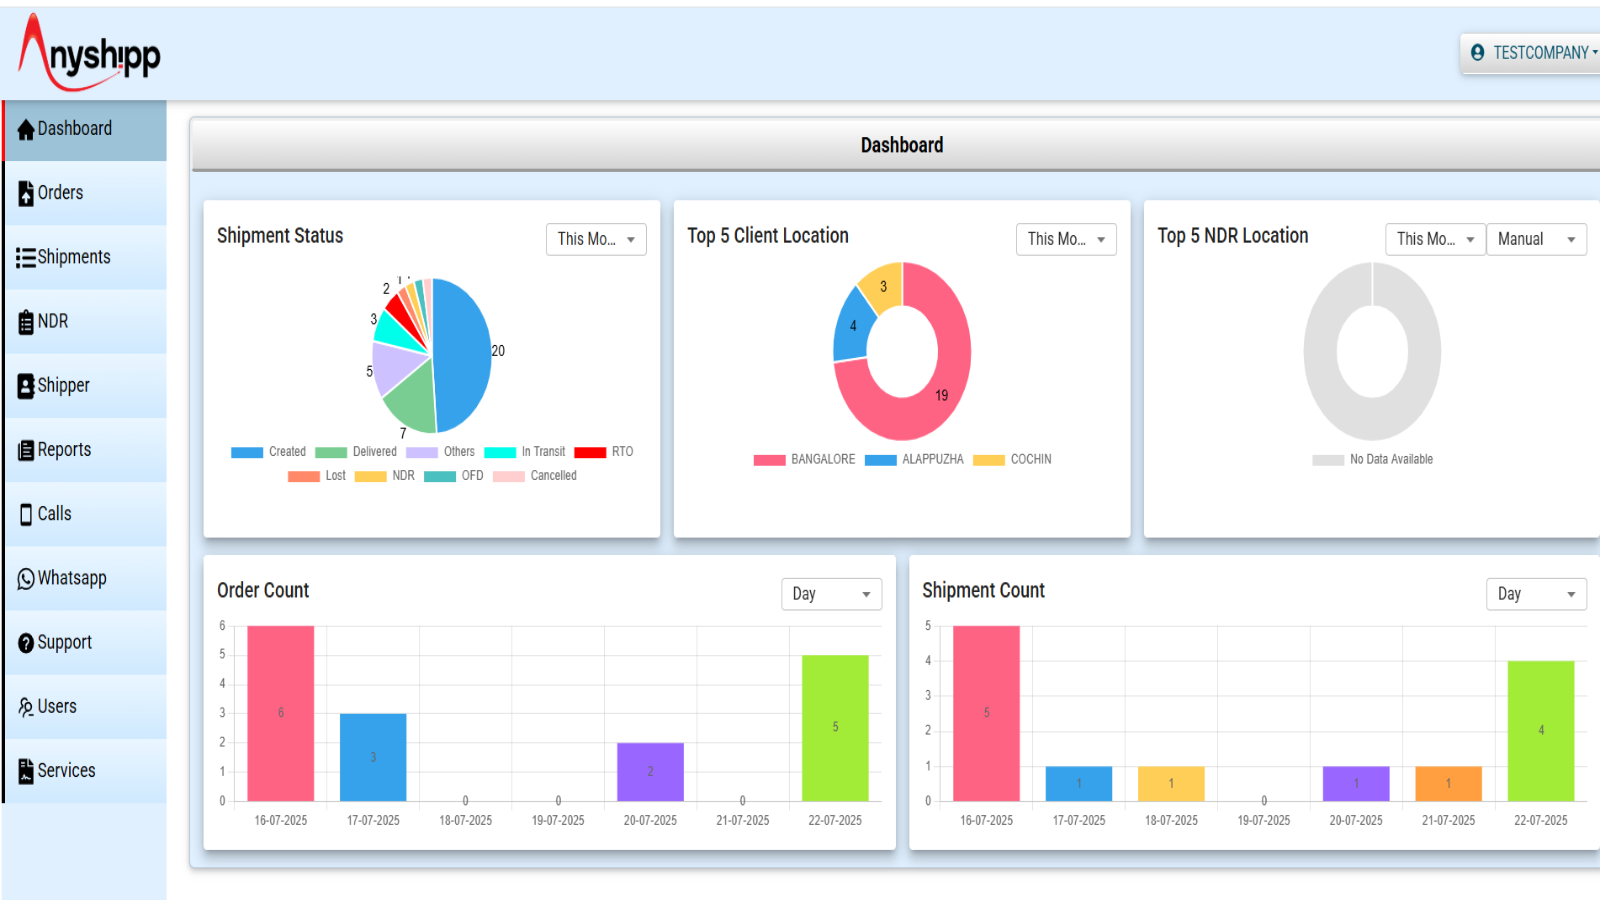This screenshot has height=900, width=1600.
Task: Click the 22-07-2025 green Order Count bar
Action: [x=835, y=728]
